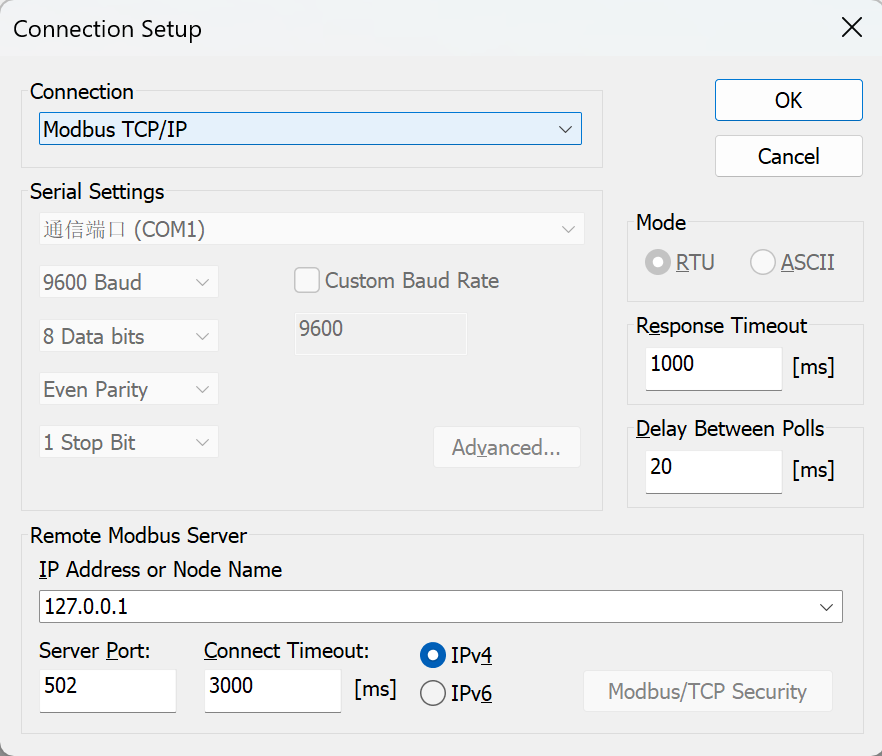Click the Server Port field

(107, 691)
